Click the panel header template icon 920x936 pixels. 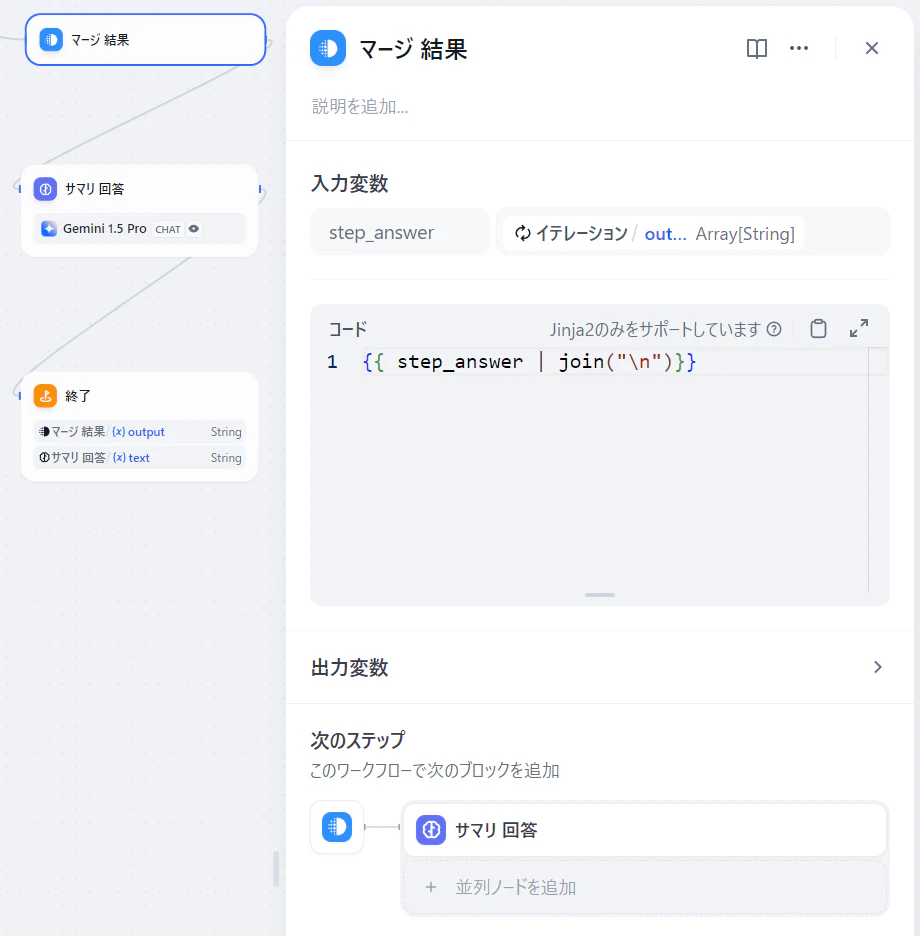tap(328, 48)
